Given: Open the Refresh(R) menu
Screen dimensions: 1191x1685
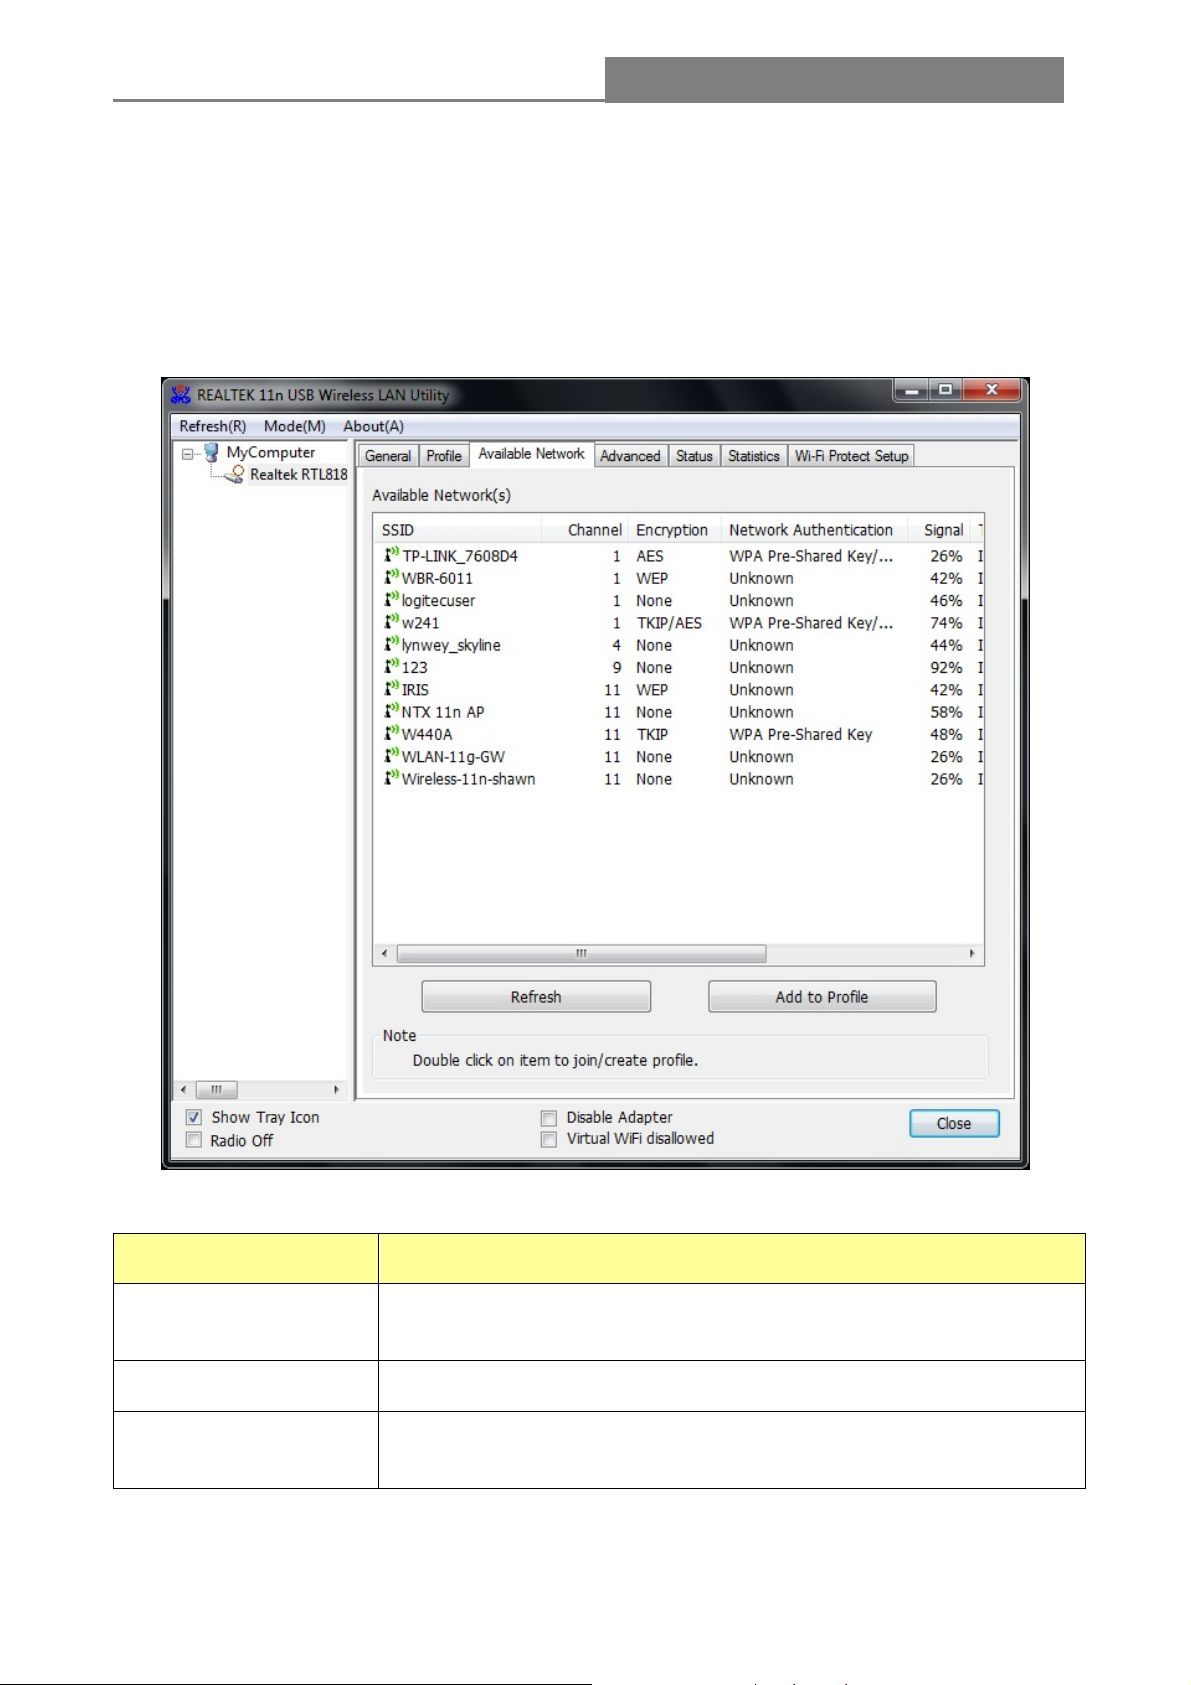Looking at the screenshot, I should (213, 426).
